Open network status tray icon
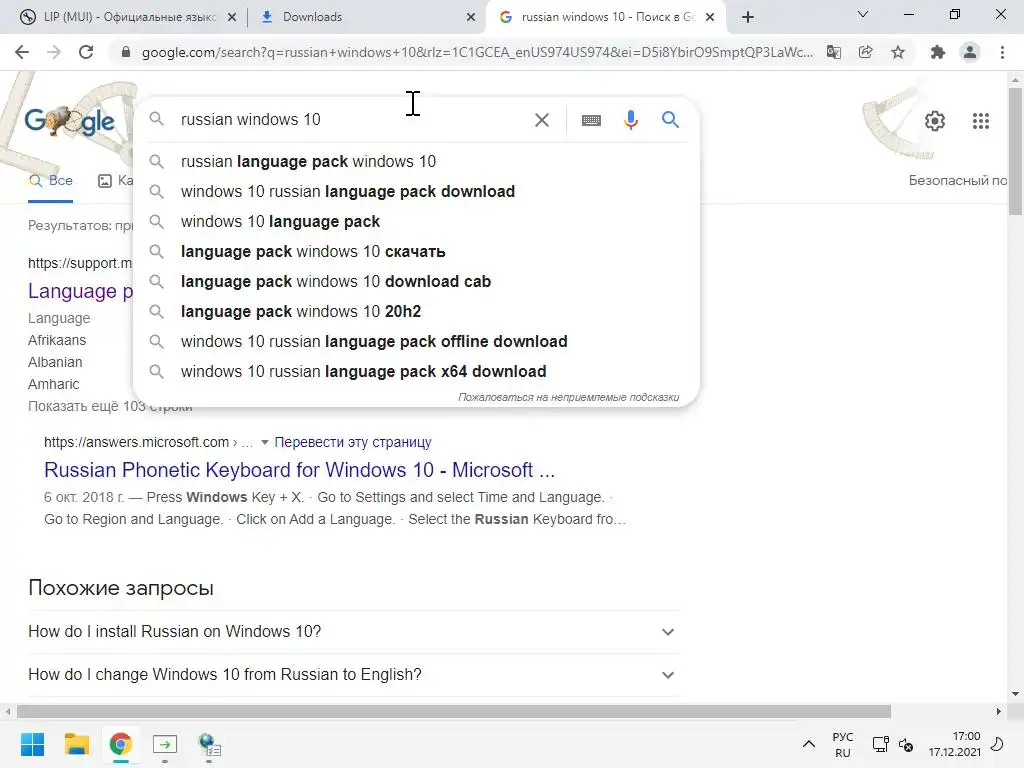 (880, 744)
